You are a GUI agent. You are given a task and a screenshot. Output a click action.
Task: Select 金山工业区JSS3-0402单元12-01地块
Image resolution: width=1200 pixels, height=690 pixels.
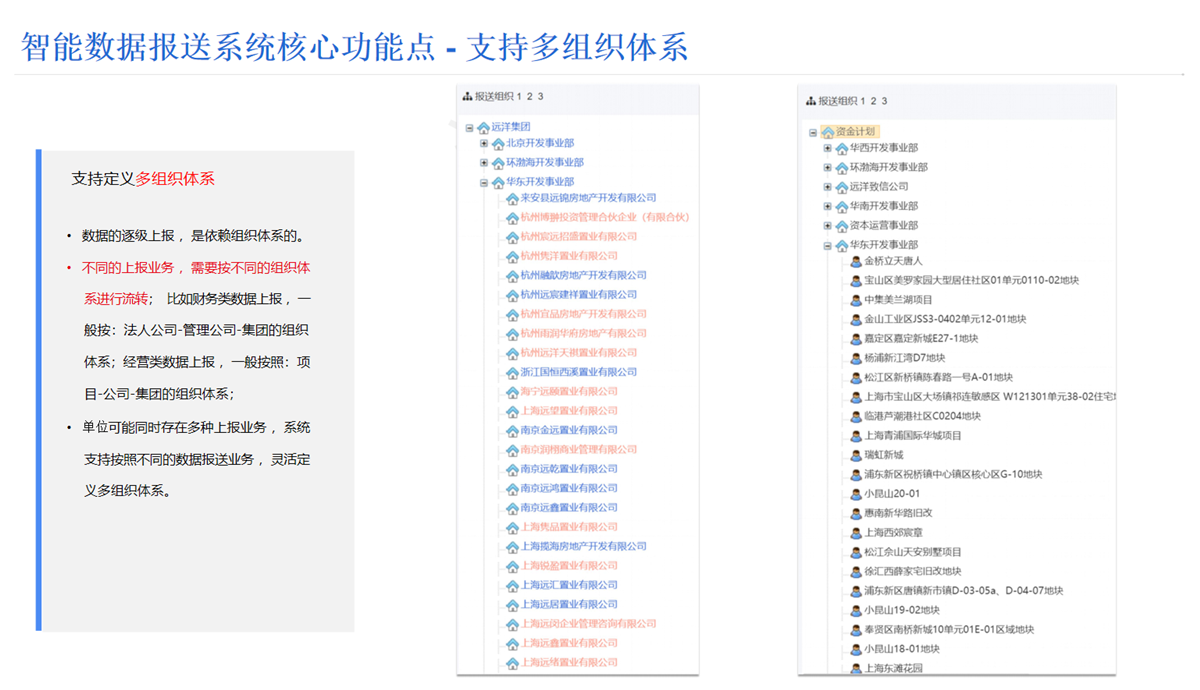(x=945, y=320)
